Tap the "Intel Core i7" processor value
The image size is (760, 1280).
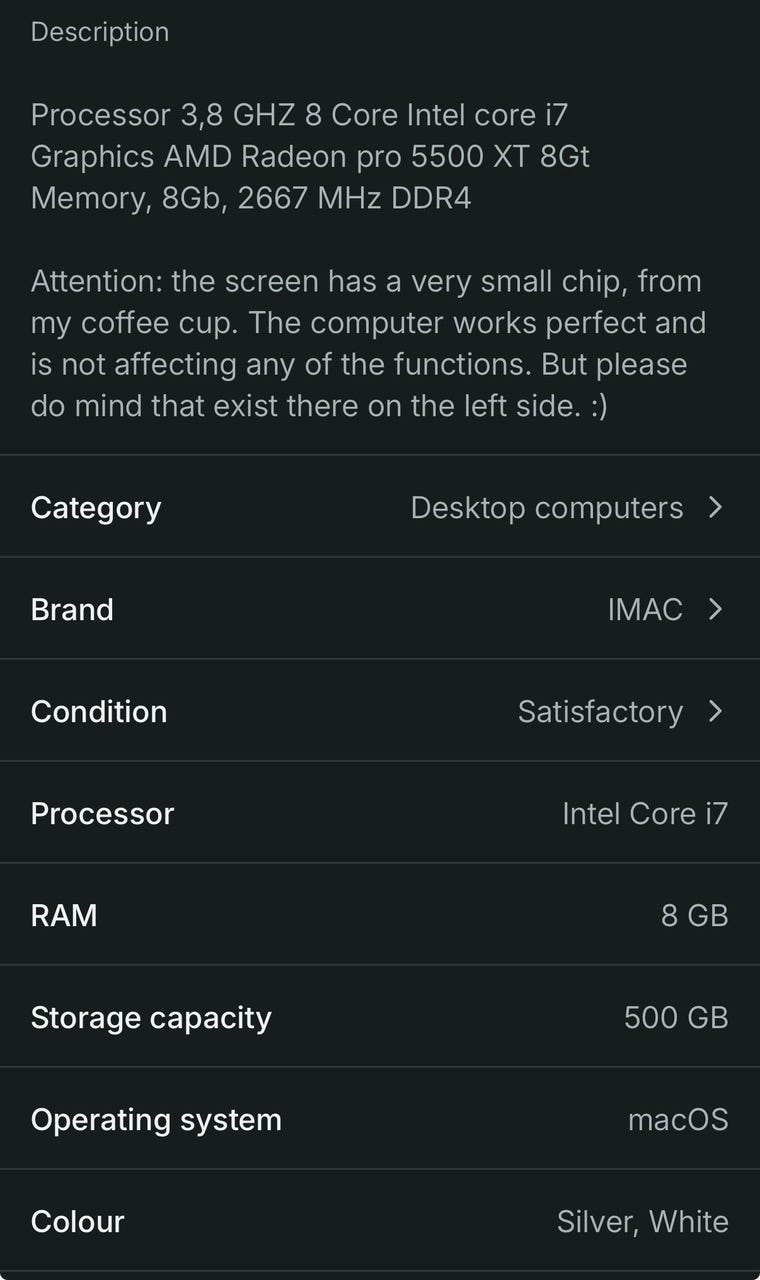(645, 813)
